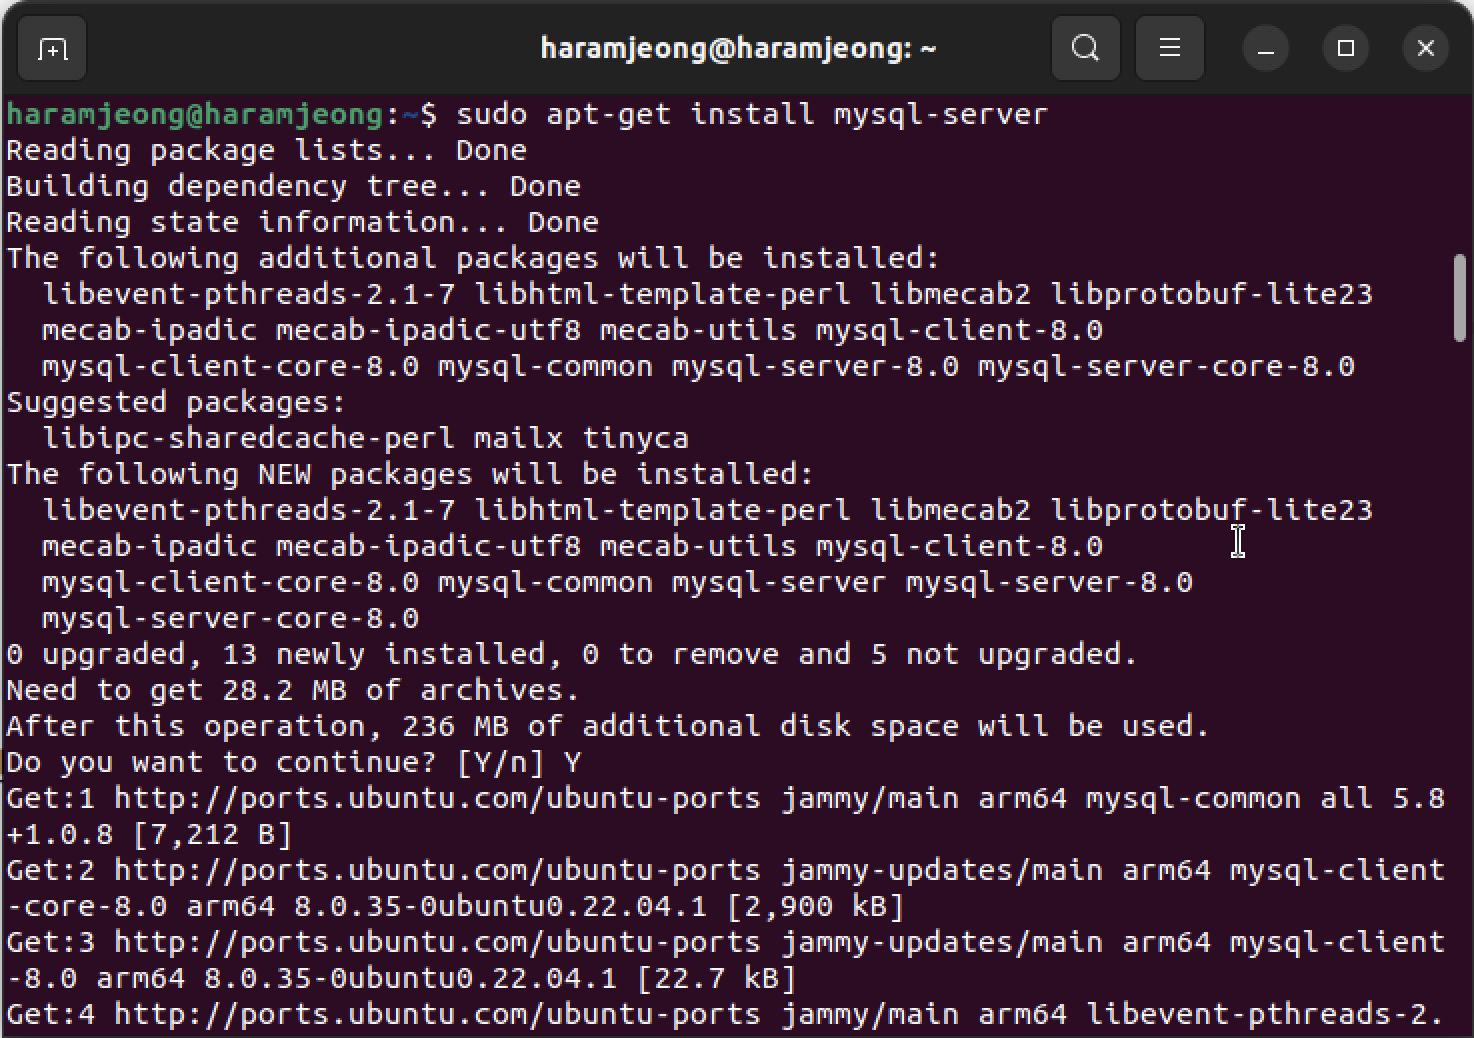Click the line mysql-server-core-8.0 standing alone
This screenshot has width=1474, height=1038.
click(x=231, y=618)
